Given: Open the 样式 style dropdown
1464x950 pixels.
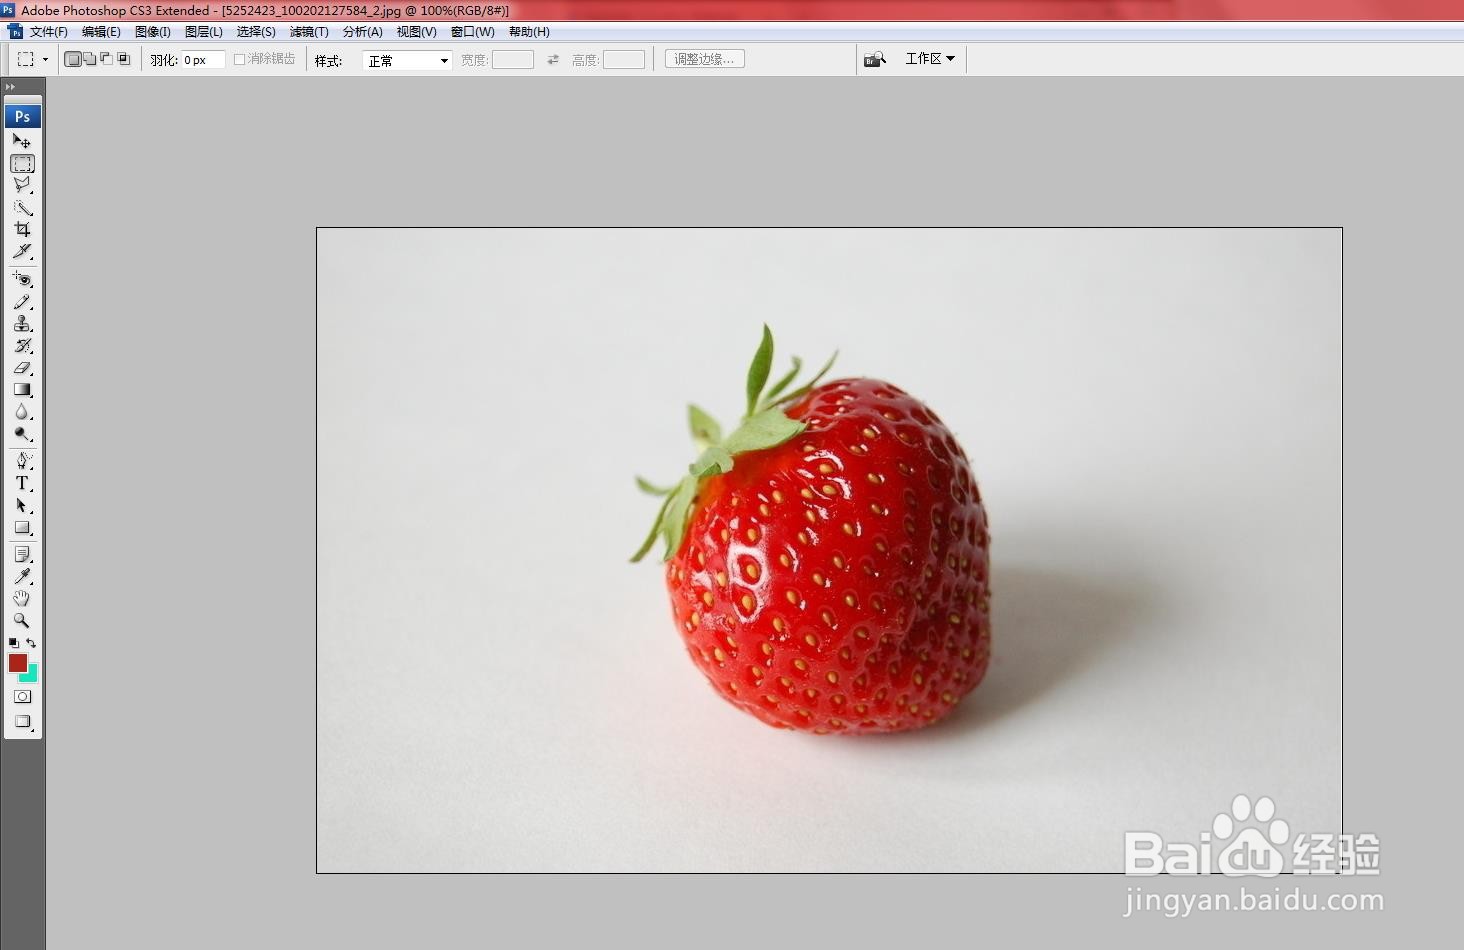Looking at the screenshot, I should (x=408, y=60).
